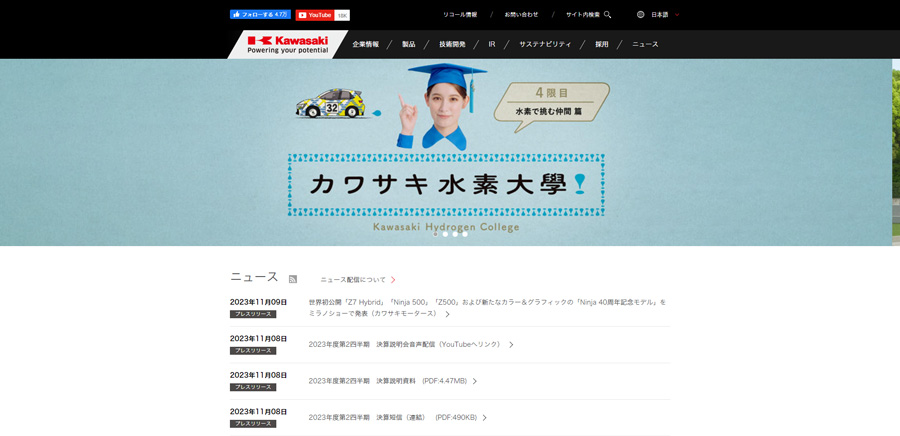
Task: Click the hydrogen race car image
Action: pyautogui.click(x=331, y=103)
